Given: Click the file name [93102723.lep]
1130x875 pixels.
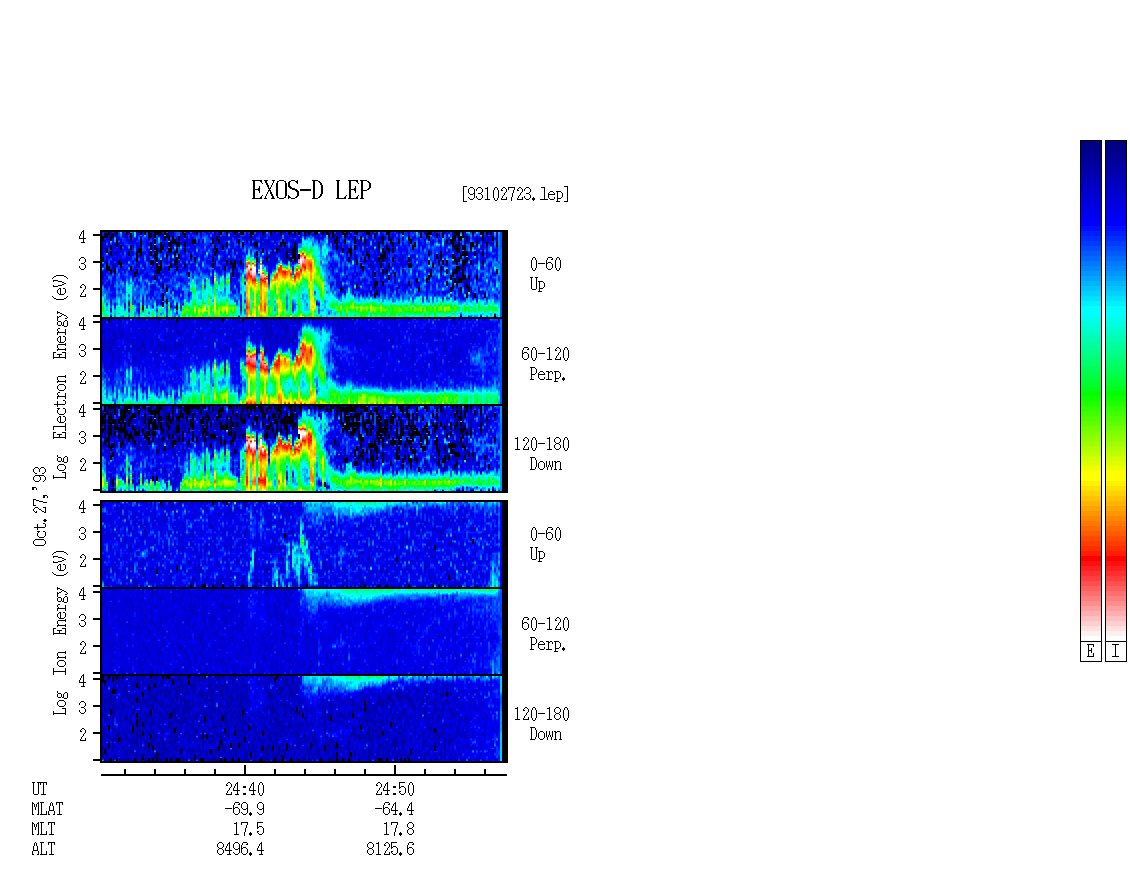Looking at the screenshot, I should coord(515,194).
